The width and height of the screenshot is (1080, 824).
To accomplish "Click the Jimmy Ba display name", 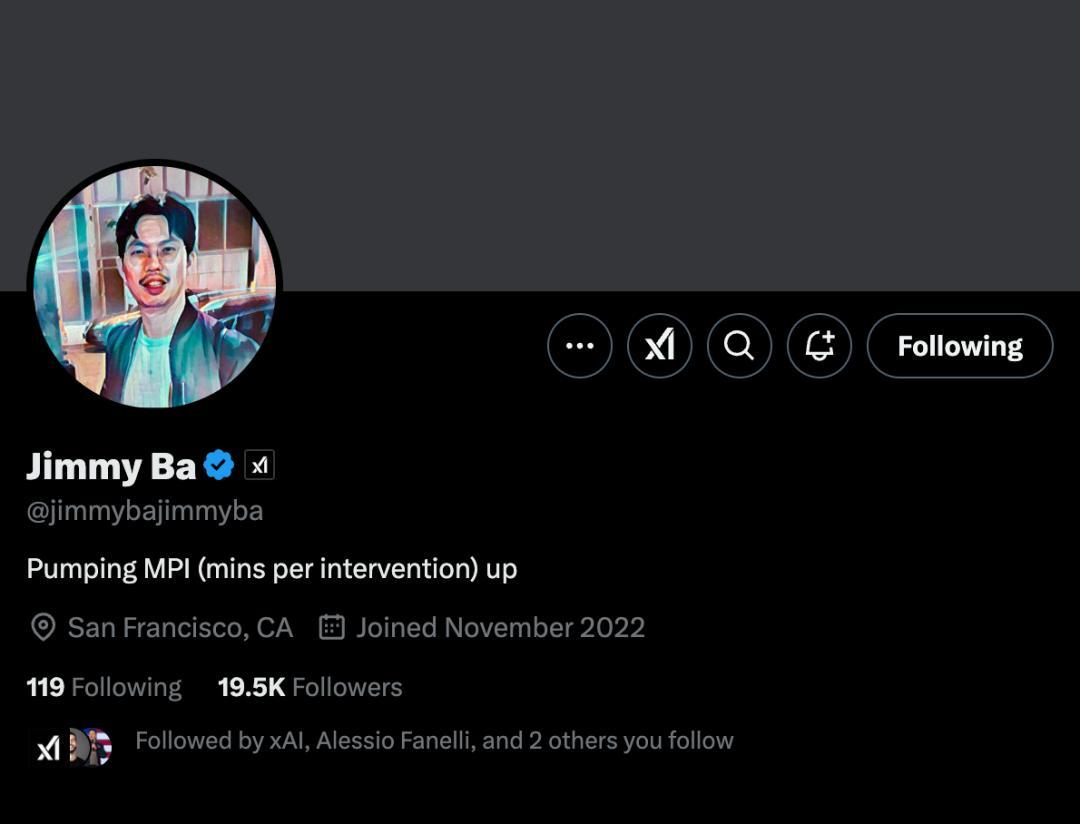I will click(x=111, y=466).
